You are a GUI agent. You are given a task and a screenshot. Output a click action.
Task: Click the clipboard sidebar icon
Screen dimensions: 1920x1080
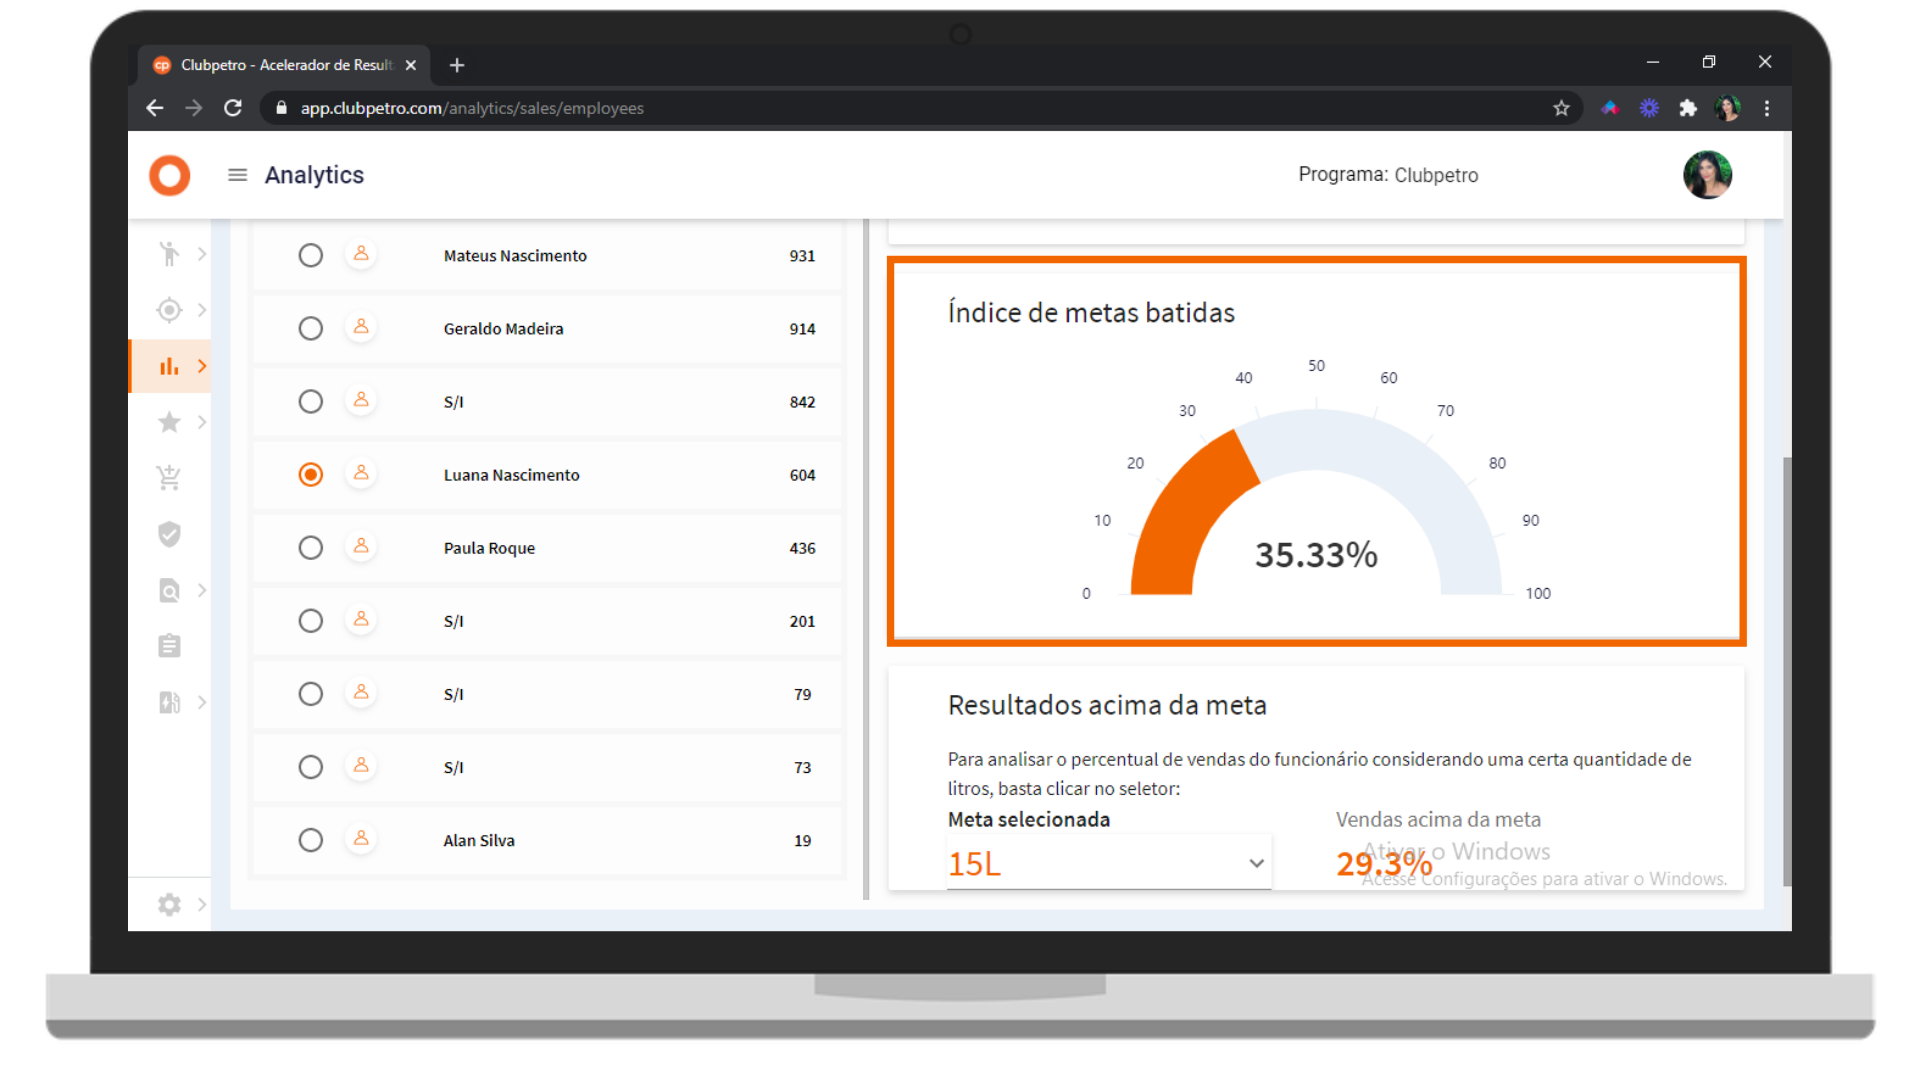coord(169,646)
